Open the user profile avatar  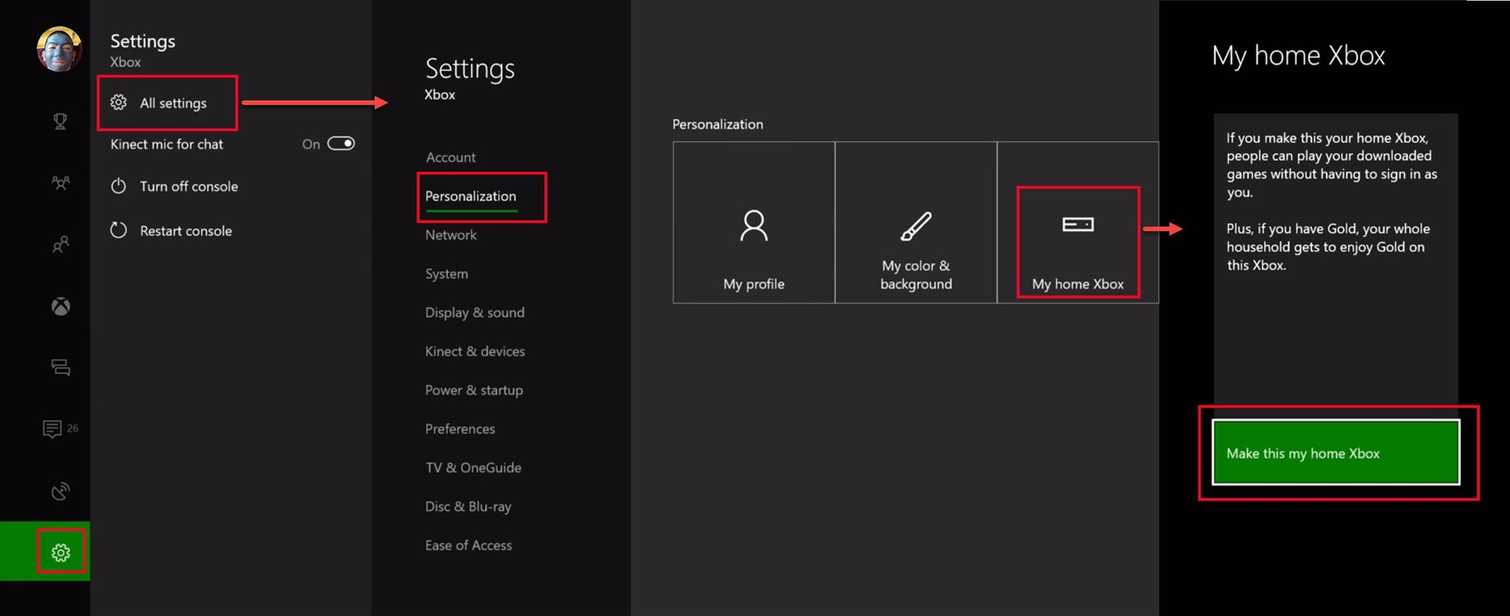pos(59,49)
